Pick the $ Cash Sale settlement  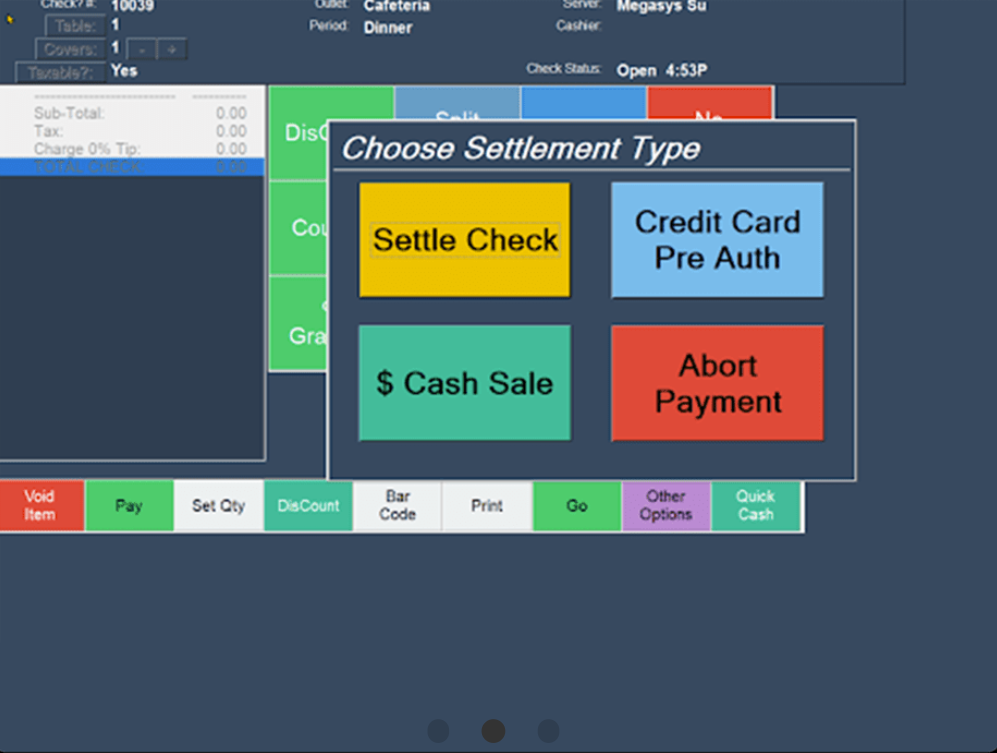click(465, 383)
